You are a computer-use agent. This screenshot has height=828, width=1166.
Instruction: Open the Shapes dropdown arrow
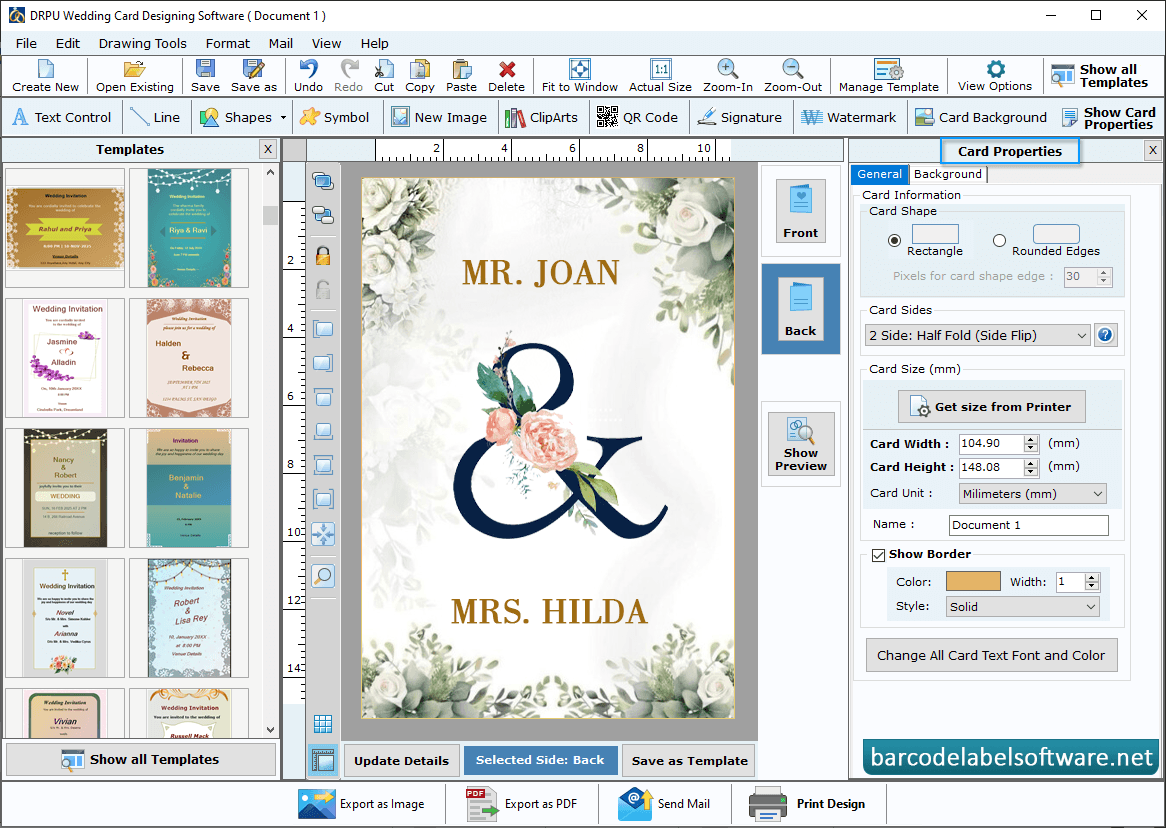[283, 118]
